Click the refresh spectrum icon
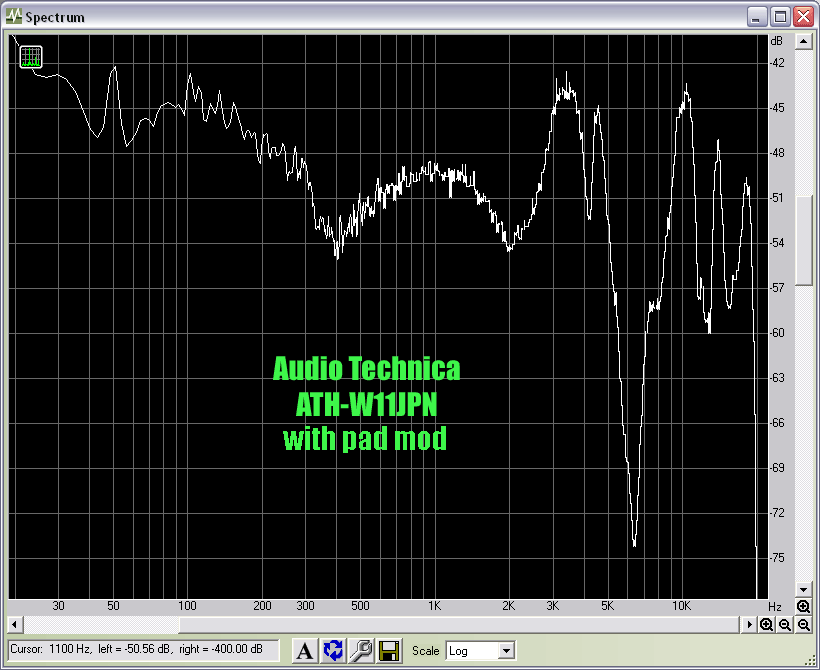This screenshot has width=820, height=670. [333, 651]
